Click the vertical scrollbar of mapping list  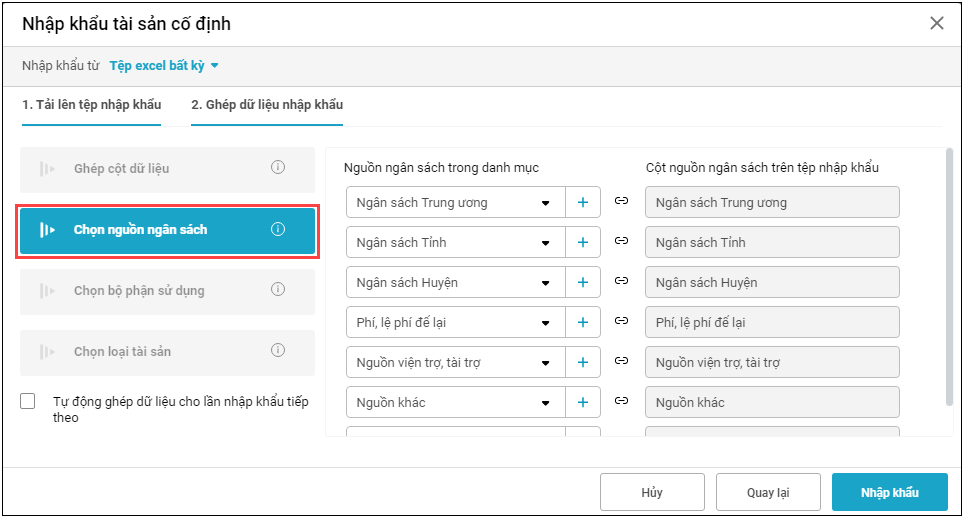(948, 280)
